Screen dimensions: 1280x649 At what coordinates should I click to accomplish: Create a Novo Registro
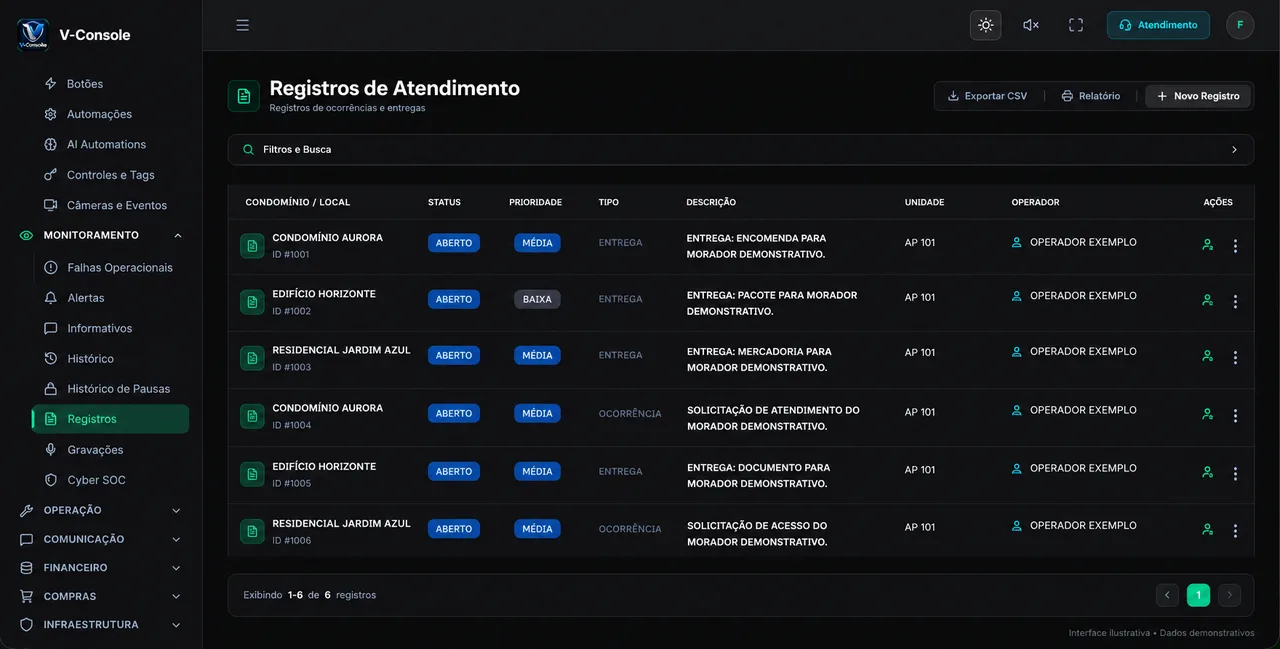[1198, 96]
